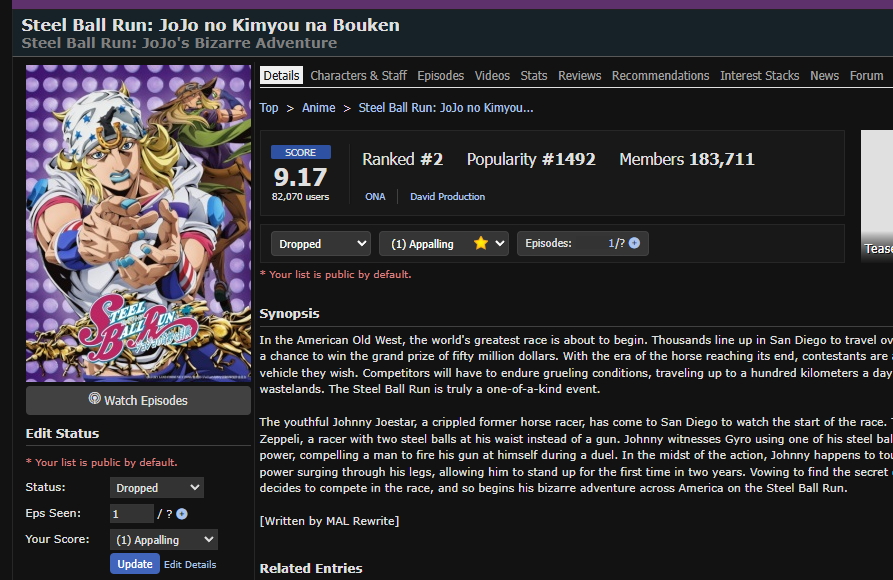Click the 9.17 score value
Image resolution: width=893 pixels, height=580 pixels.
coord(300,177)
